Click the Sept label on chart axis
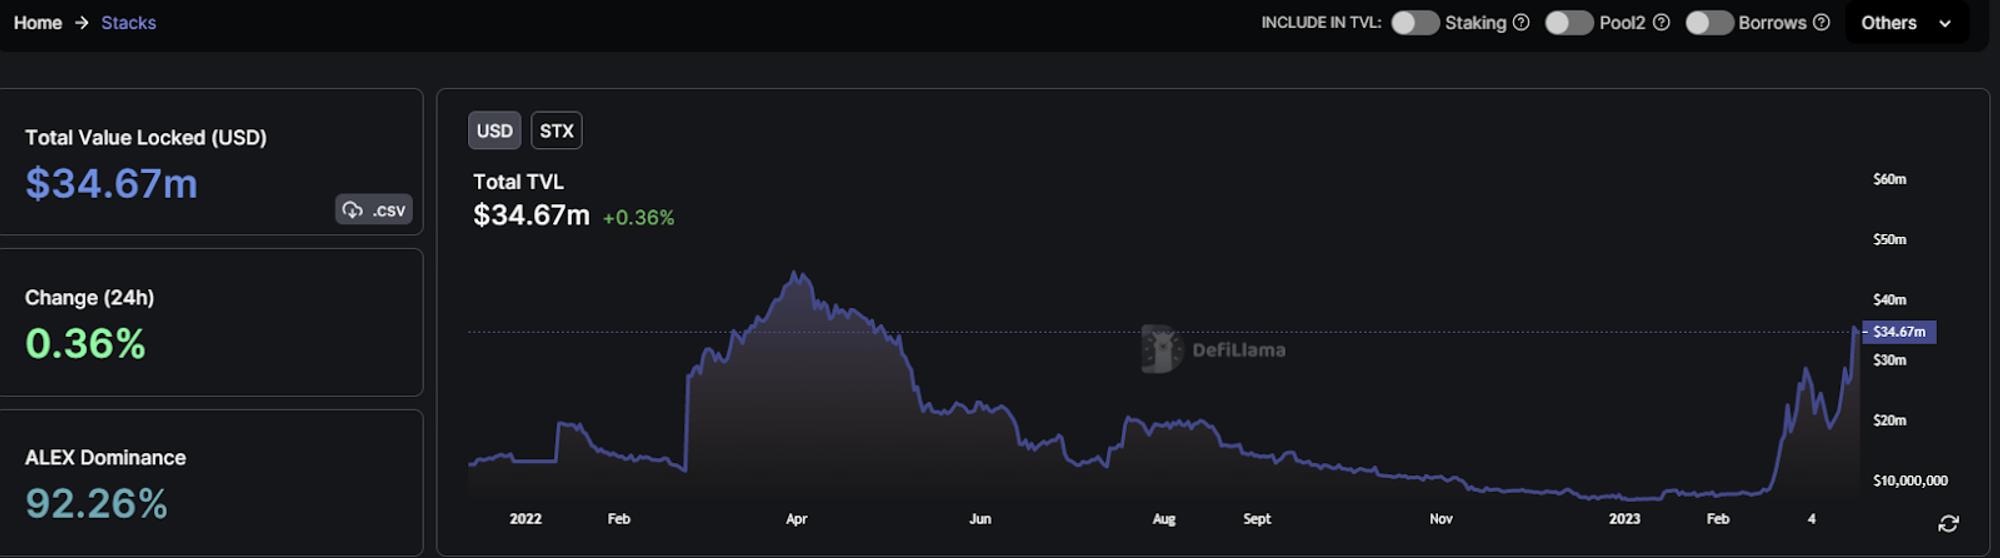This screenshot has height=558, width=2000. (1257, 519)
